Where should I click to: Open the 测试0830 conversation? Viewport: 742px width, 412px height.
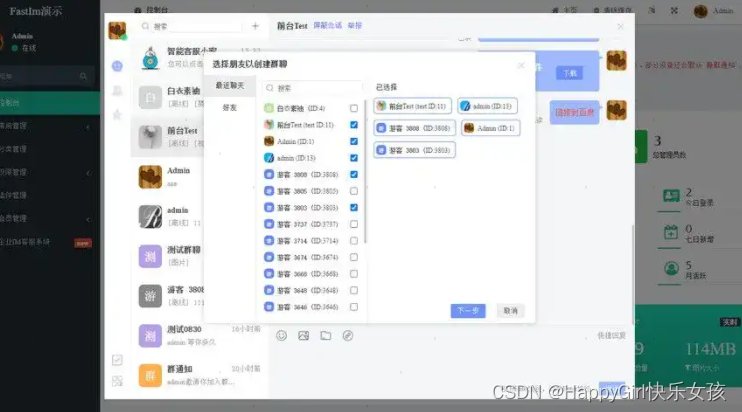coord(200,335)
